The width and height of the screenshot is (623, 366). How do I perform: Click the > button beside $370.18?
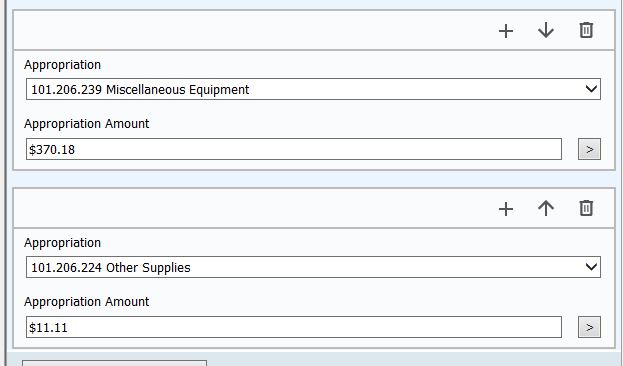click(x=589, y=149)
